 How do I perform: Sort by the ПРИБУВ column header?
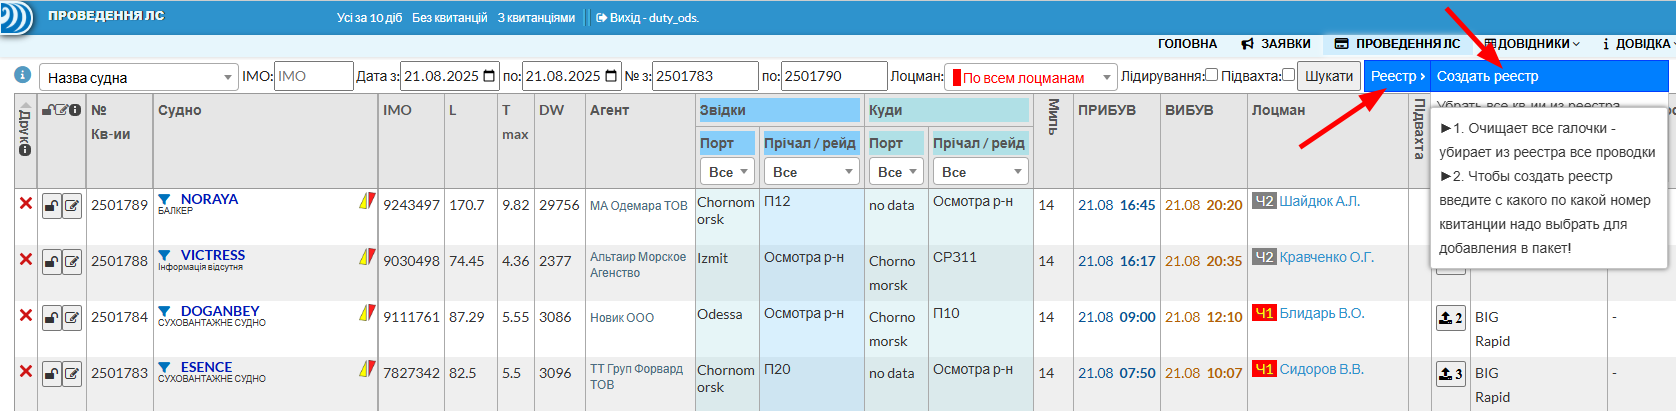coord(1105,110)
